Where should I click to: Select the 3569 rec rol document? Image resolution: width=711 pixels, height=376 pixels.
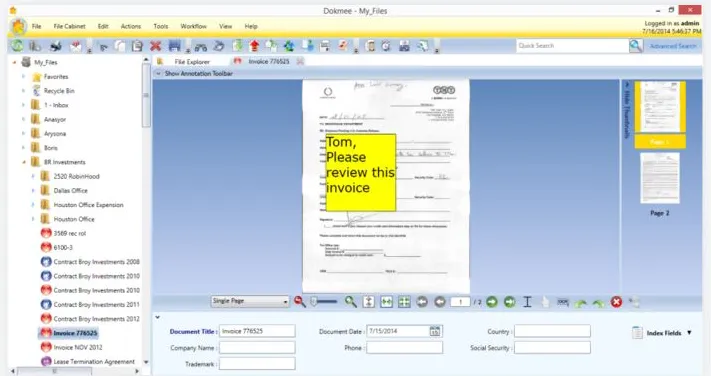[x=69, y=233]
